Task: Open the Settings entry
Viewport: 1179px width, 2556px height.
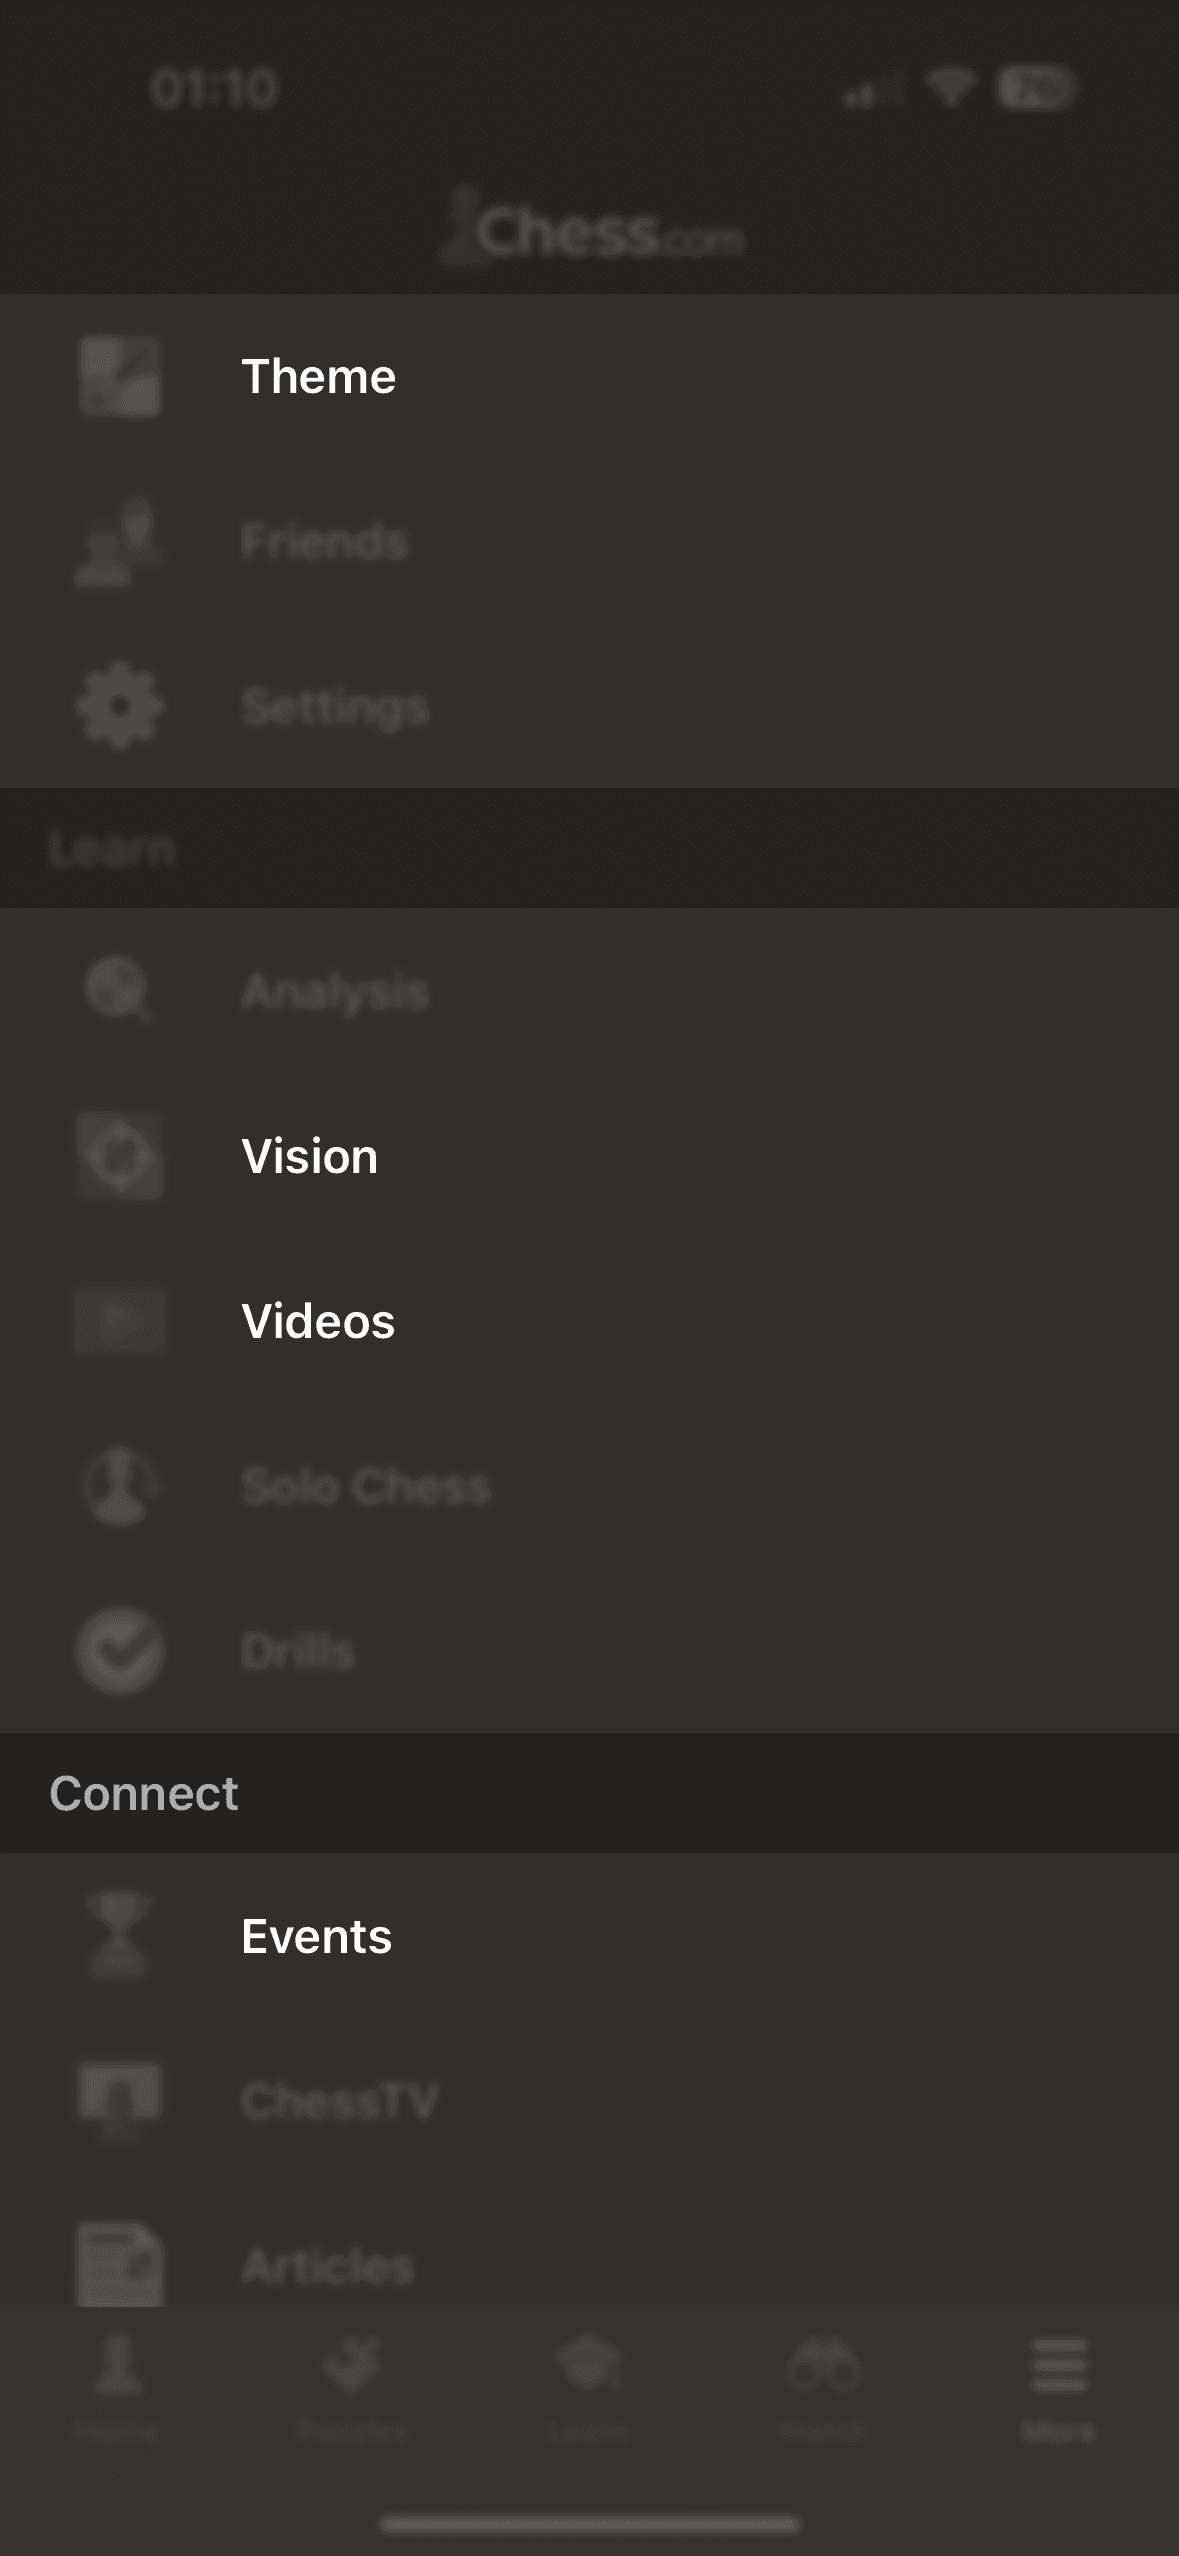Action: 589,706
